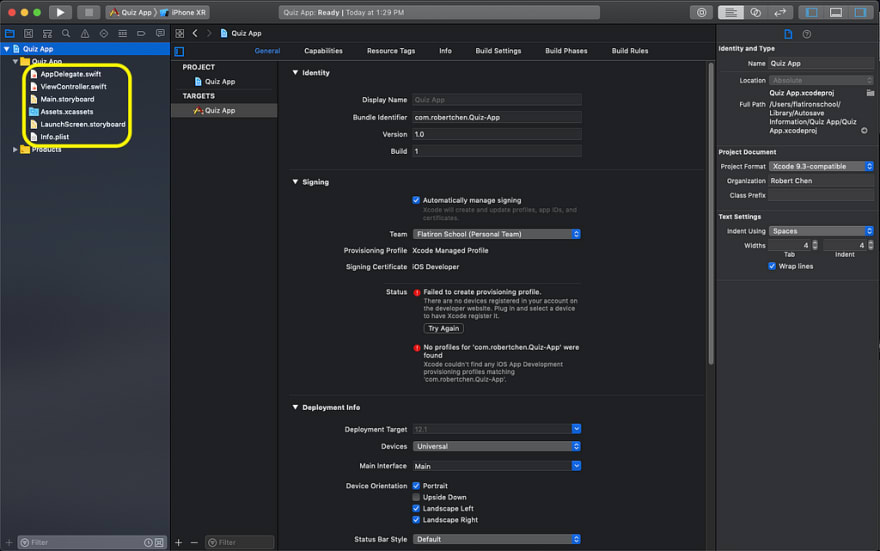Image resolution: width=880 pixels, height=551 pixels.
Task: Hide the project and targets list
Action: click(179, 52)
